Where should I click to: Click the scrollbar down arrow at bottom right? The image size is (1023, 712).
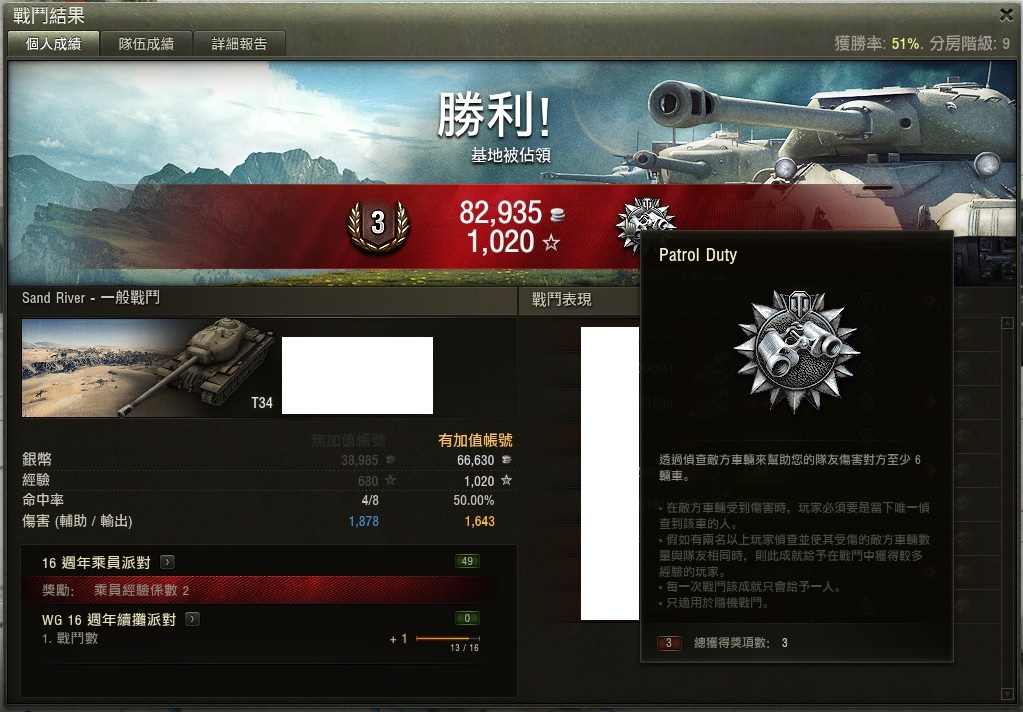tap(1007, 694)
